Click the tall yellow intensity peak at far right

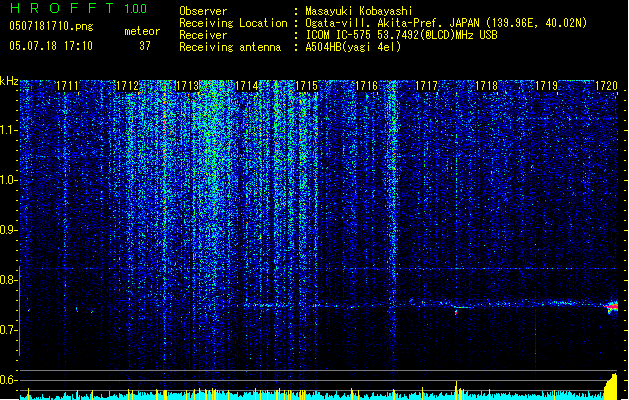(611, 386)
